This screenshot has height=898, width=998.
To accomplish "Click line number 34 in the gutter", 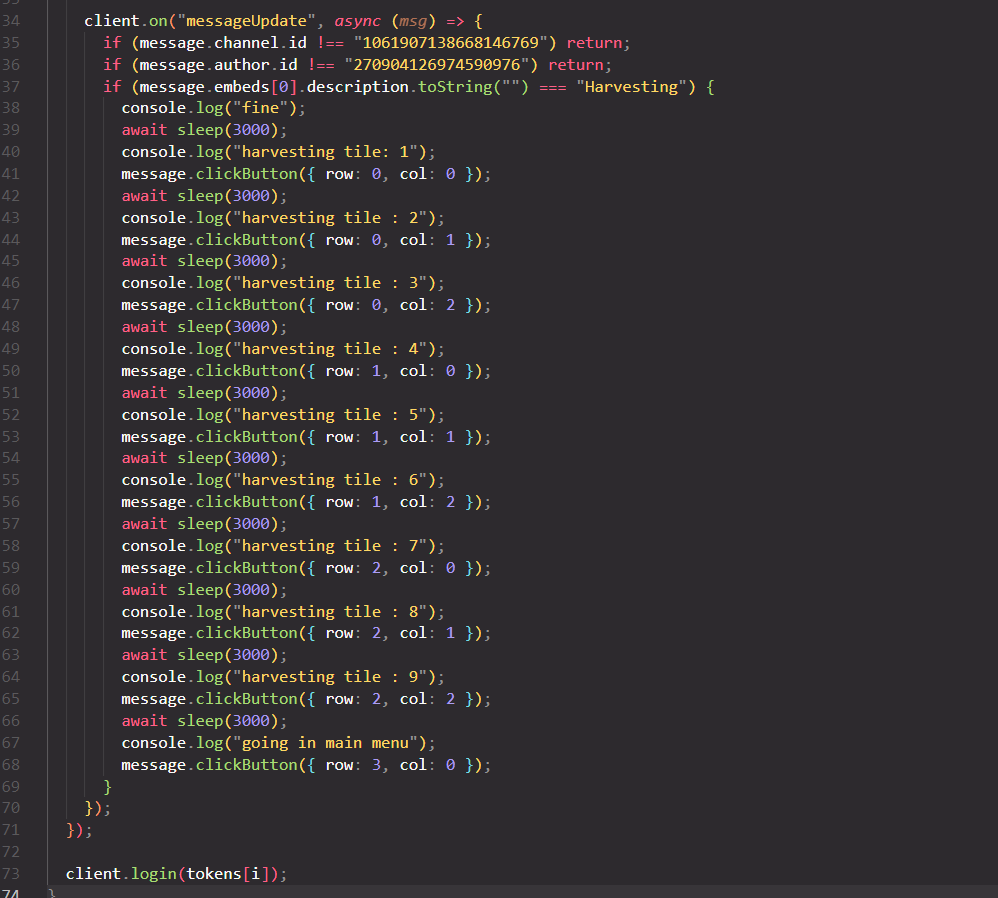I will 11,21.
